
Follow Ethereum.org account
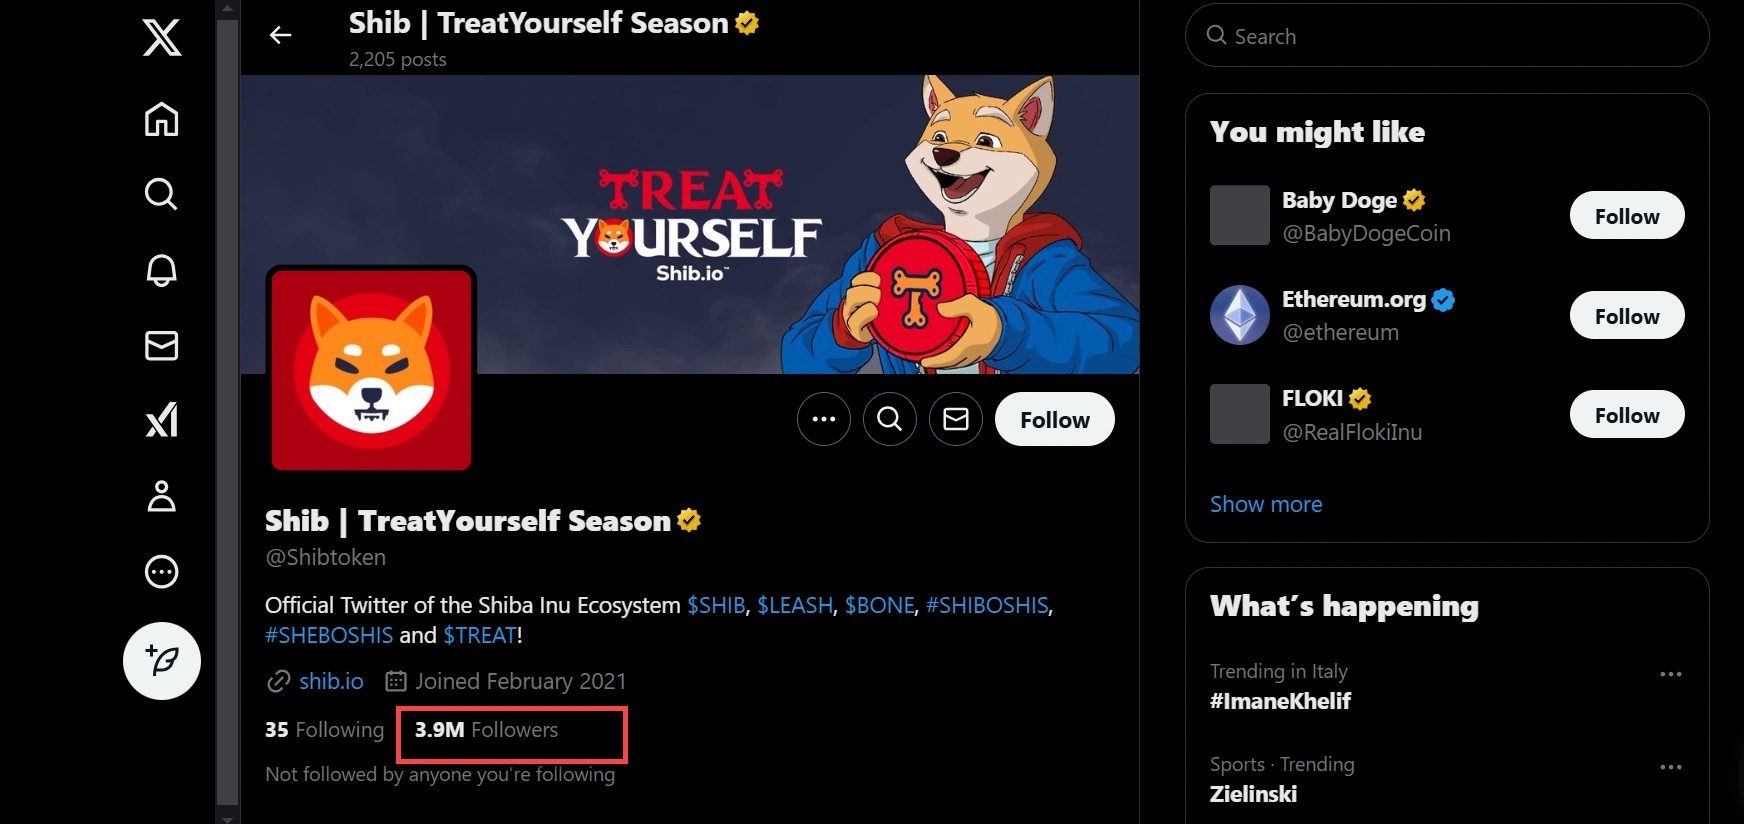(x=1626, y=316)
